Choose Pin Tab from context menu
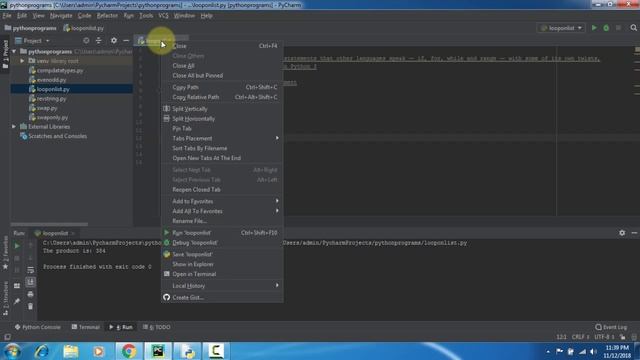This screenshot has width=640, height=360. 222,128
